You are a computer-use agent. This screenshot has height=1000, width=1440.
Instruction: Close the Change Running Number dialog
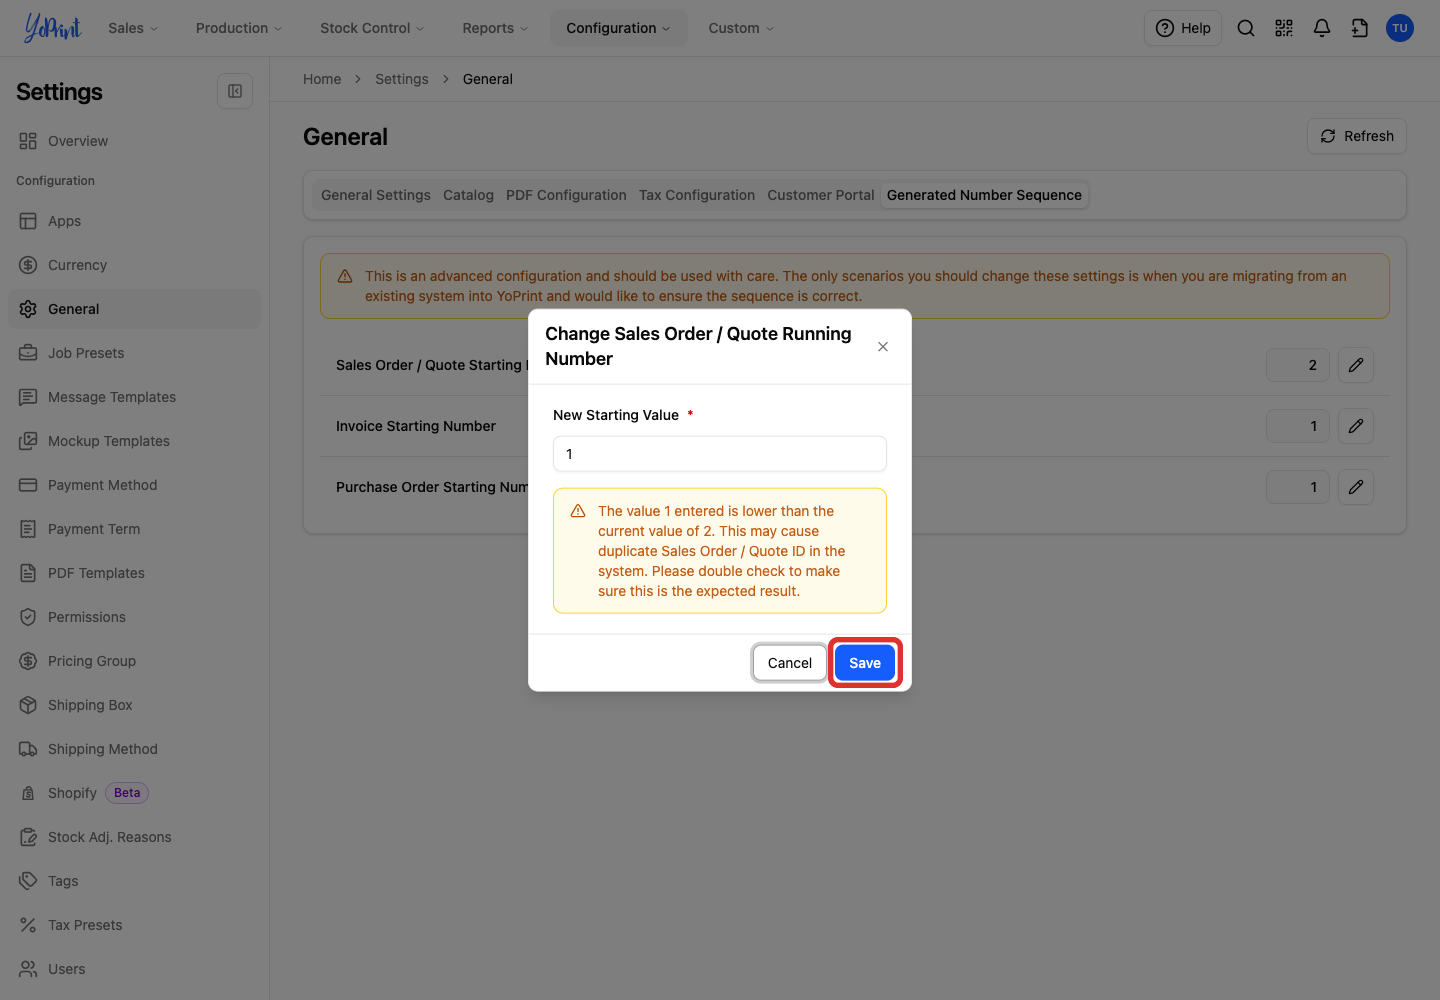point(883,347)
